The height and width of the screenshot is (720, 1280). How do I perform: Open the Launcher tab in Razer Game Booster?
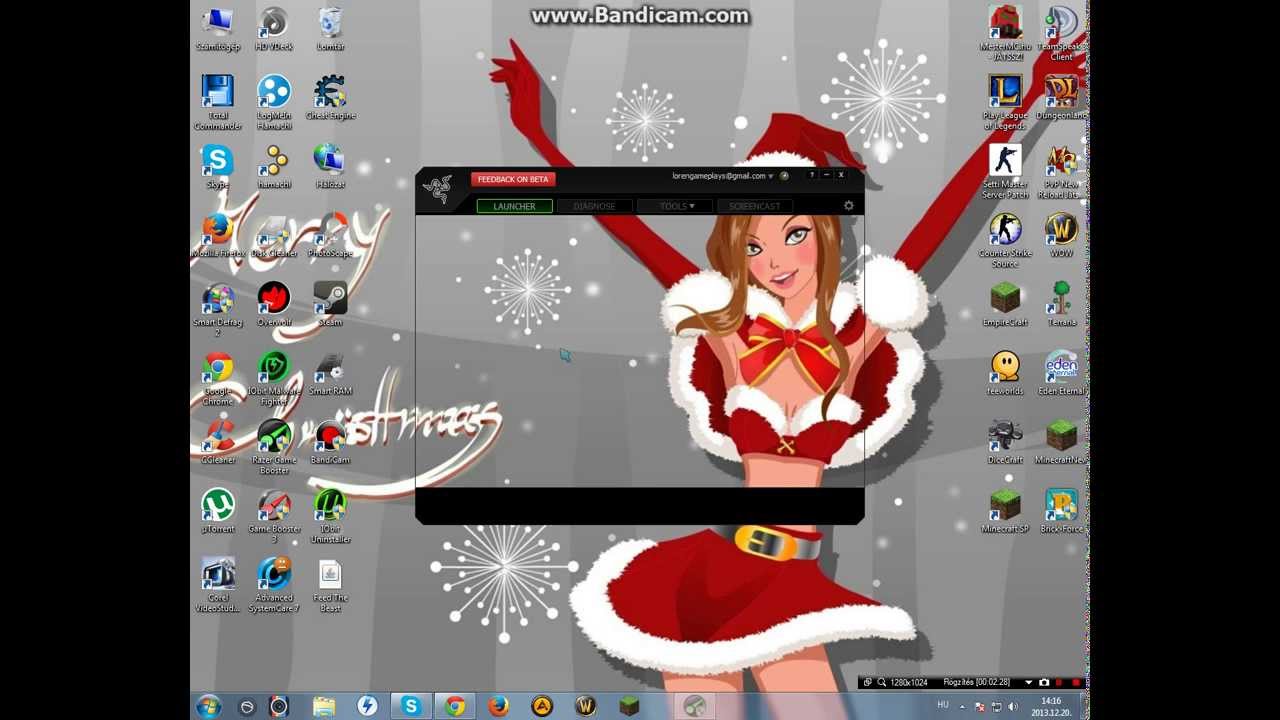[x=514, y=206]
